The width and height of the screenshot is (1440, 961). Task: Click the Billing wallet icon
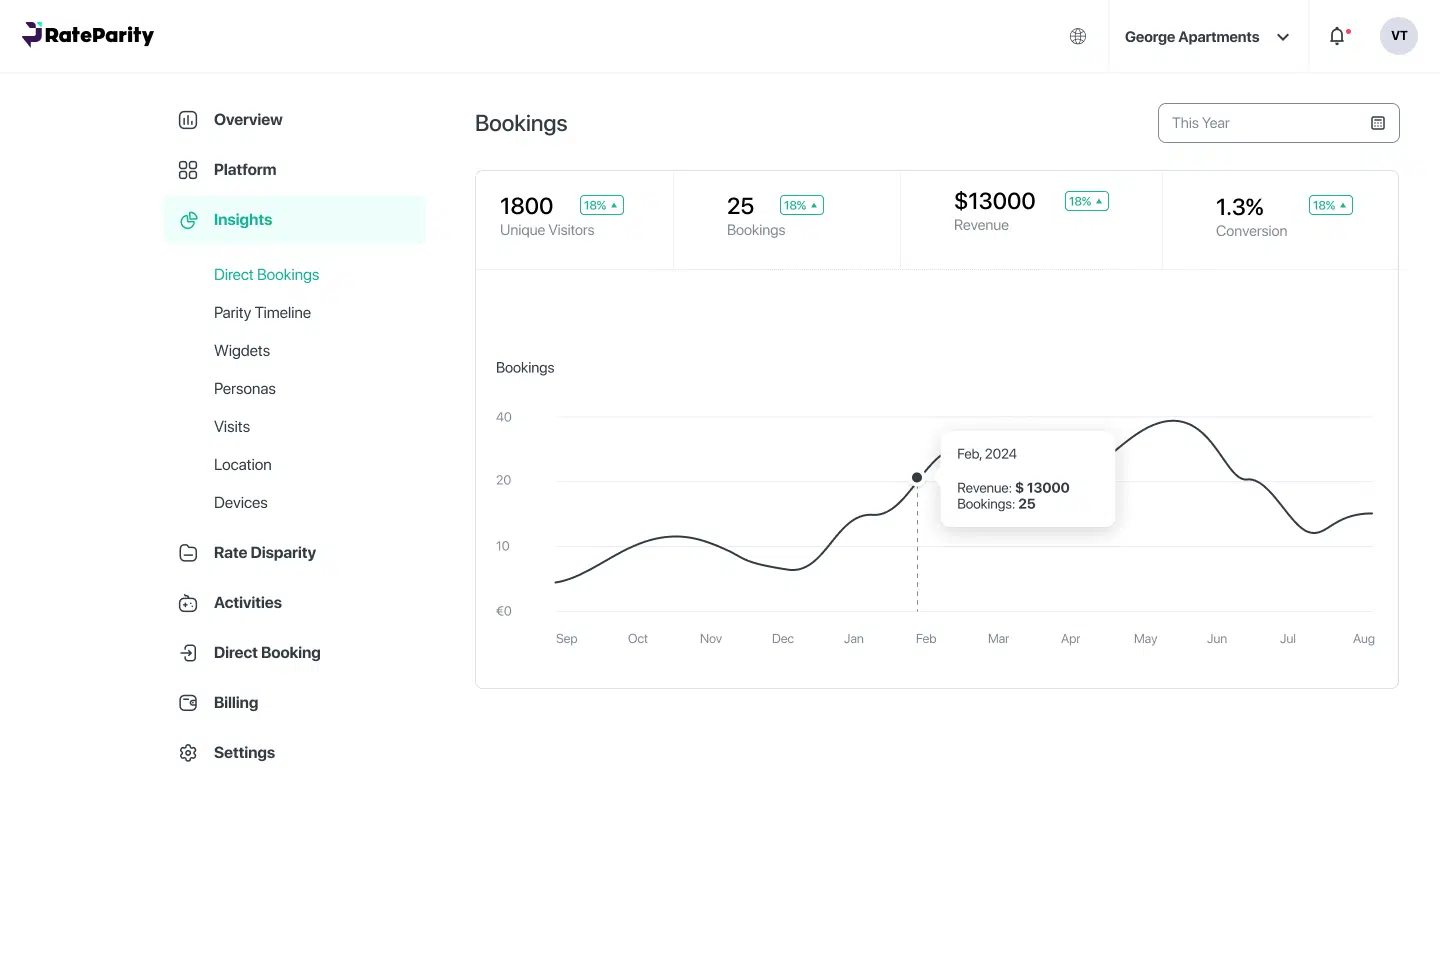188,703
